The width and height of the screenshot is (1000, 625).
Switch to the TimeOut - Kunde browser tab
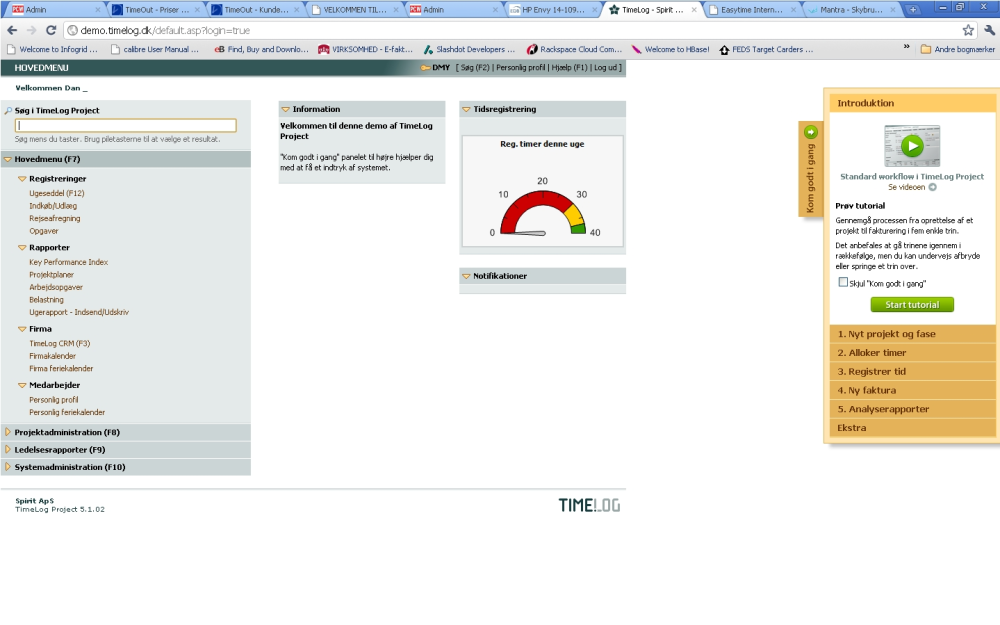(x=255, y=10)
